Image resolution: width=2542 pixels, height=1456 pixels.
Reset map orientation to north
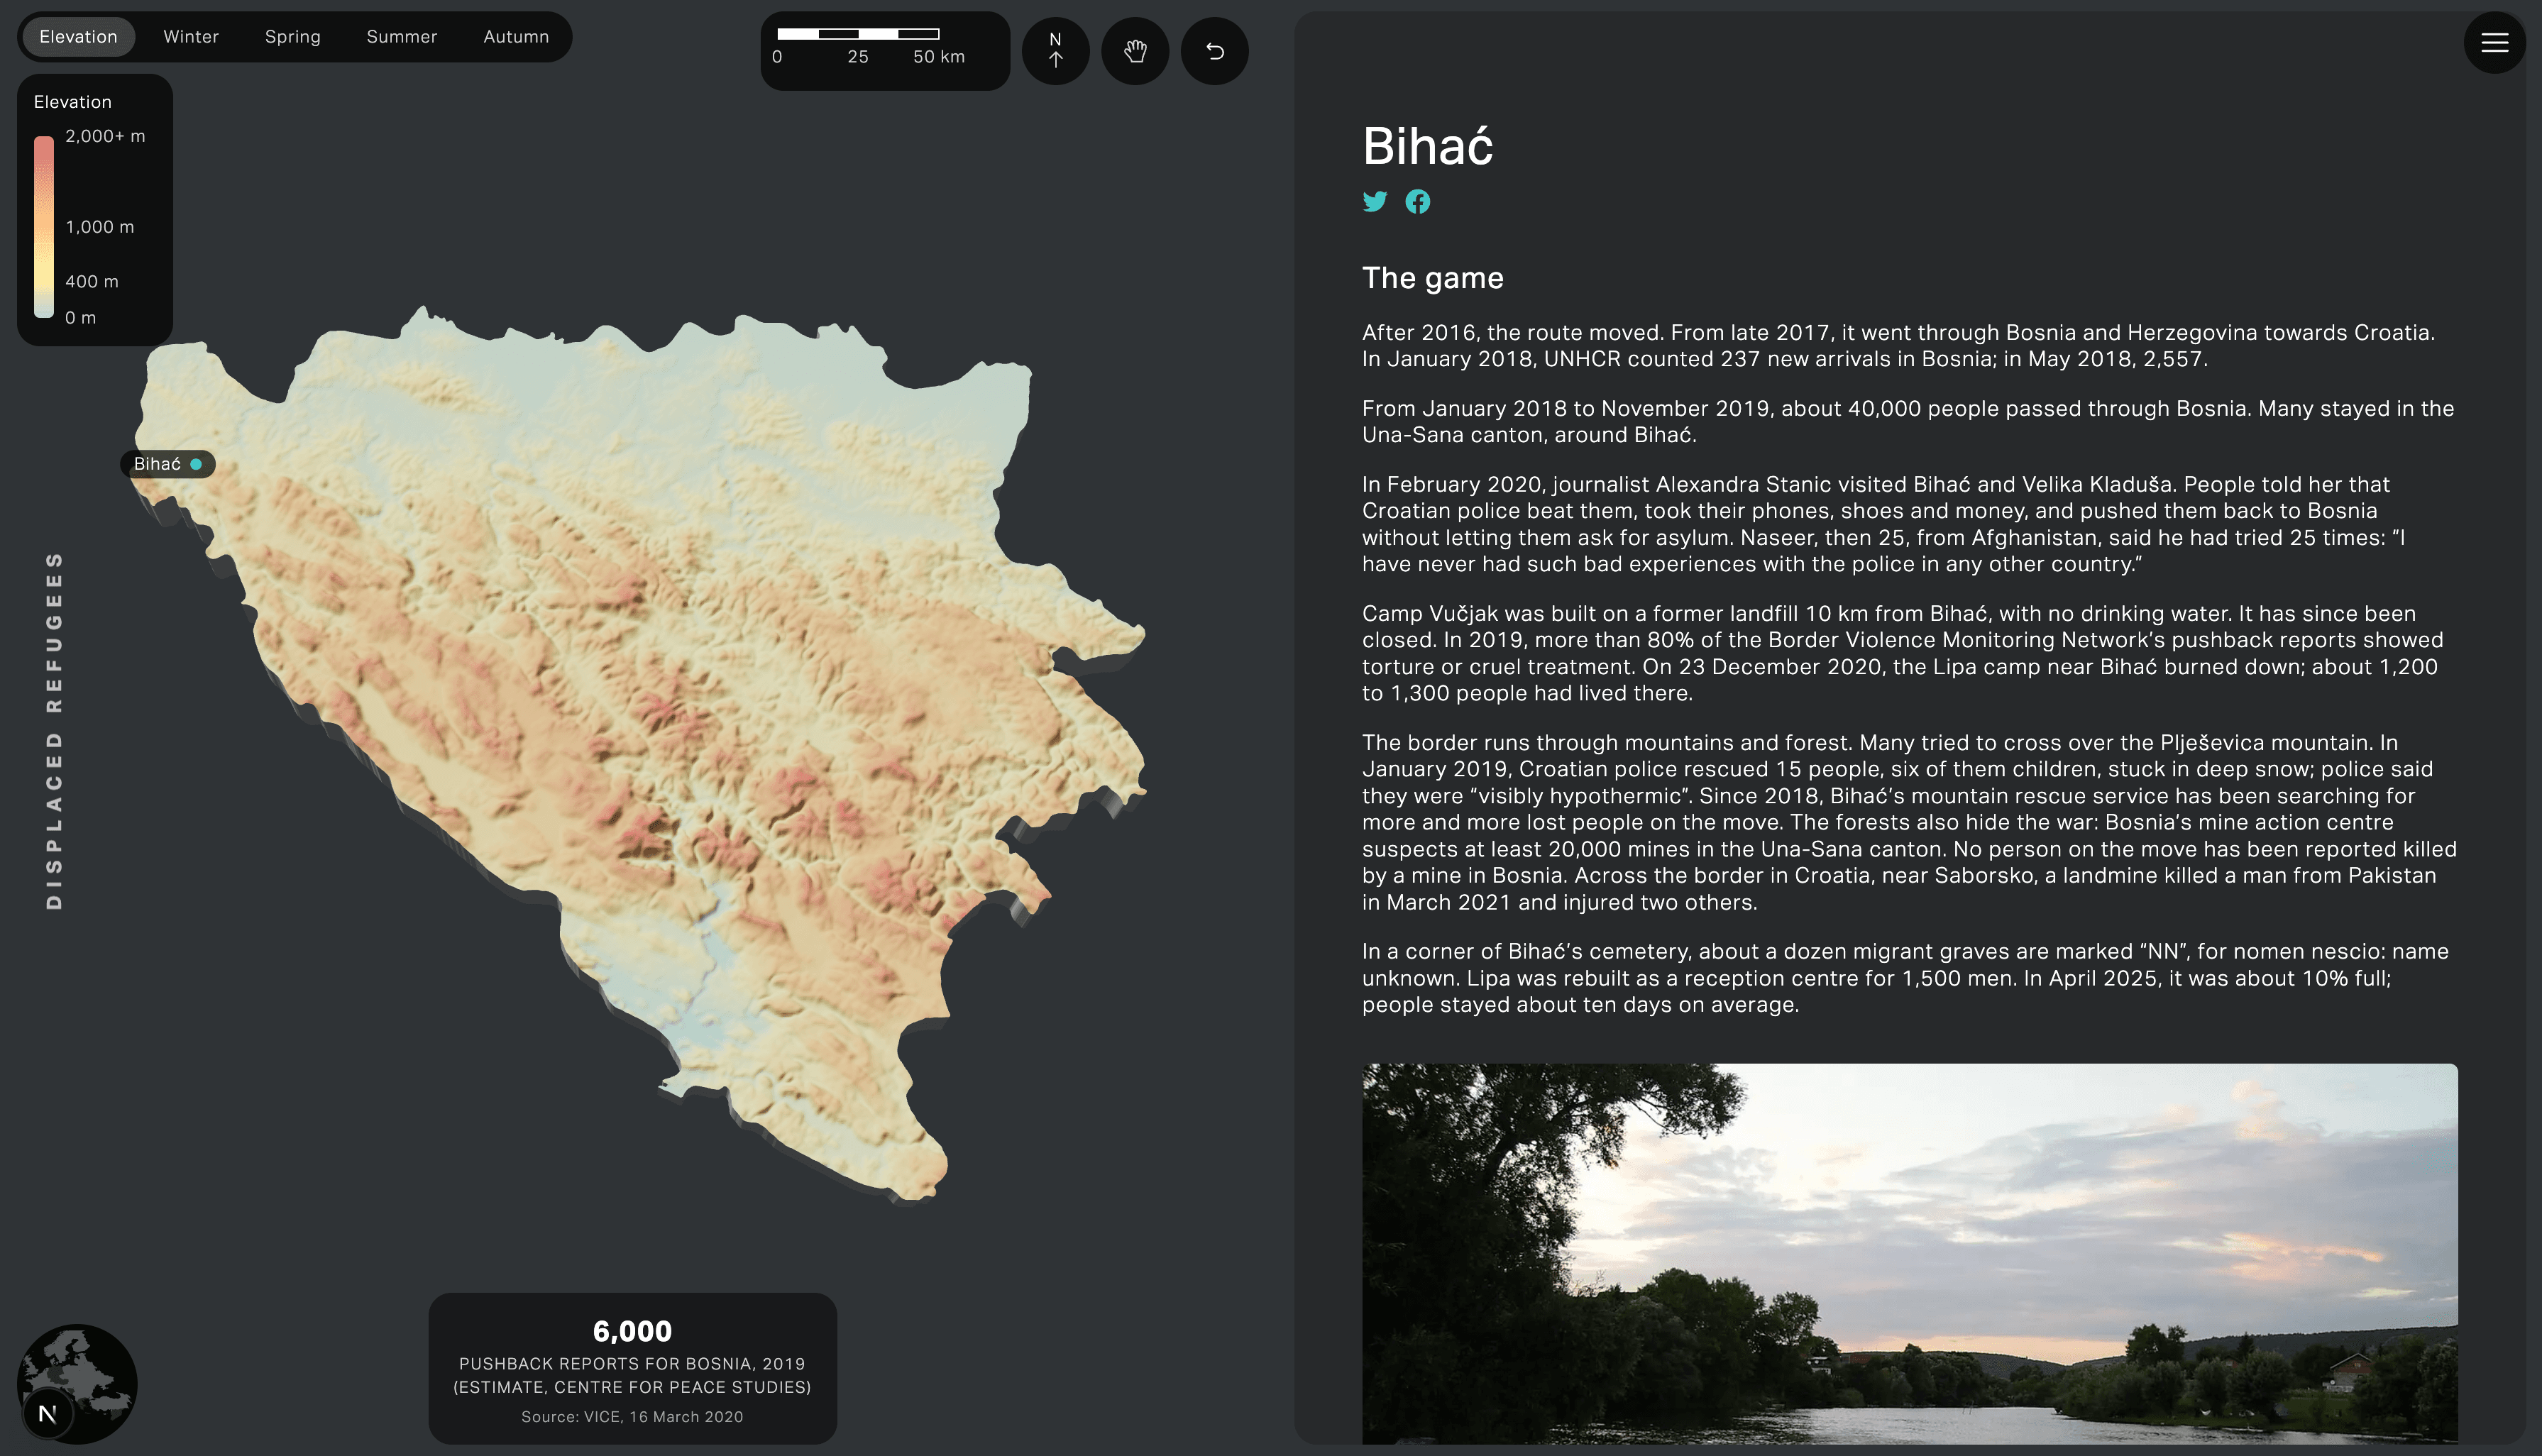pyautogui.click(x=1055, y=50)
